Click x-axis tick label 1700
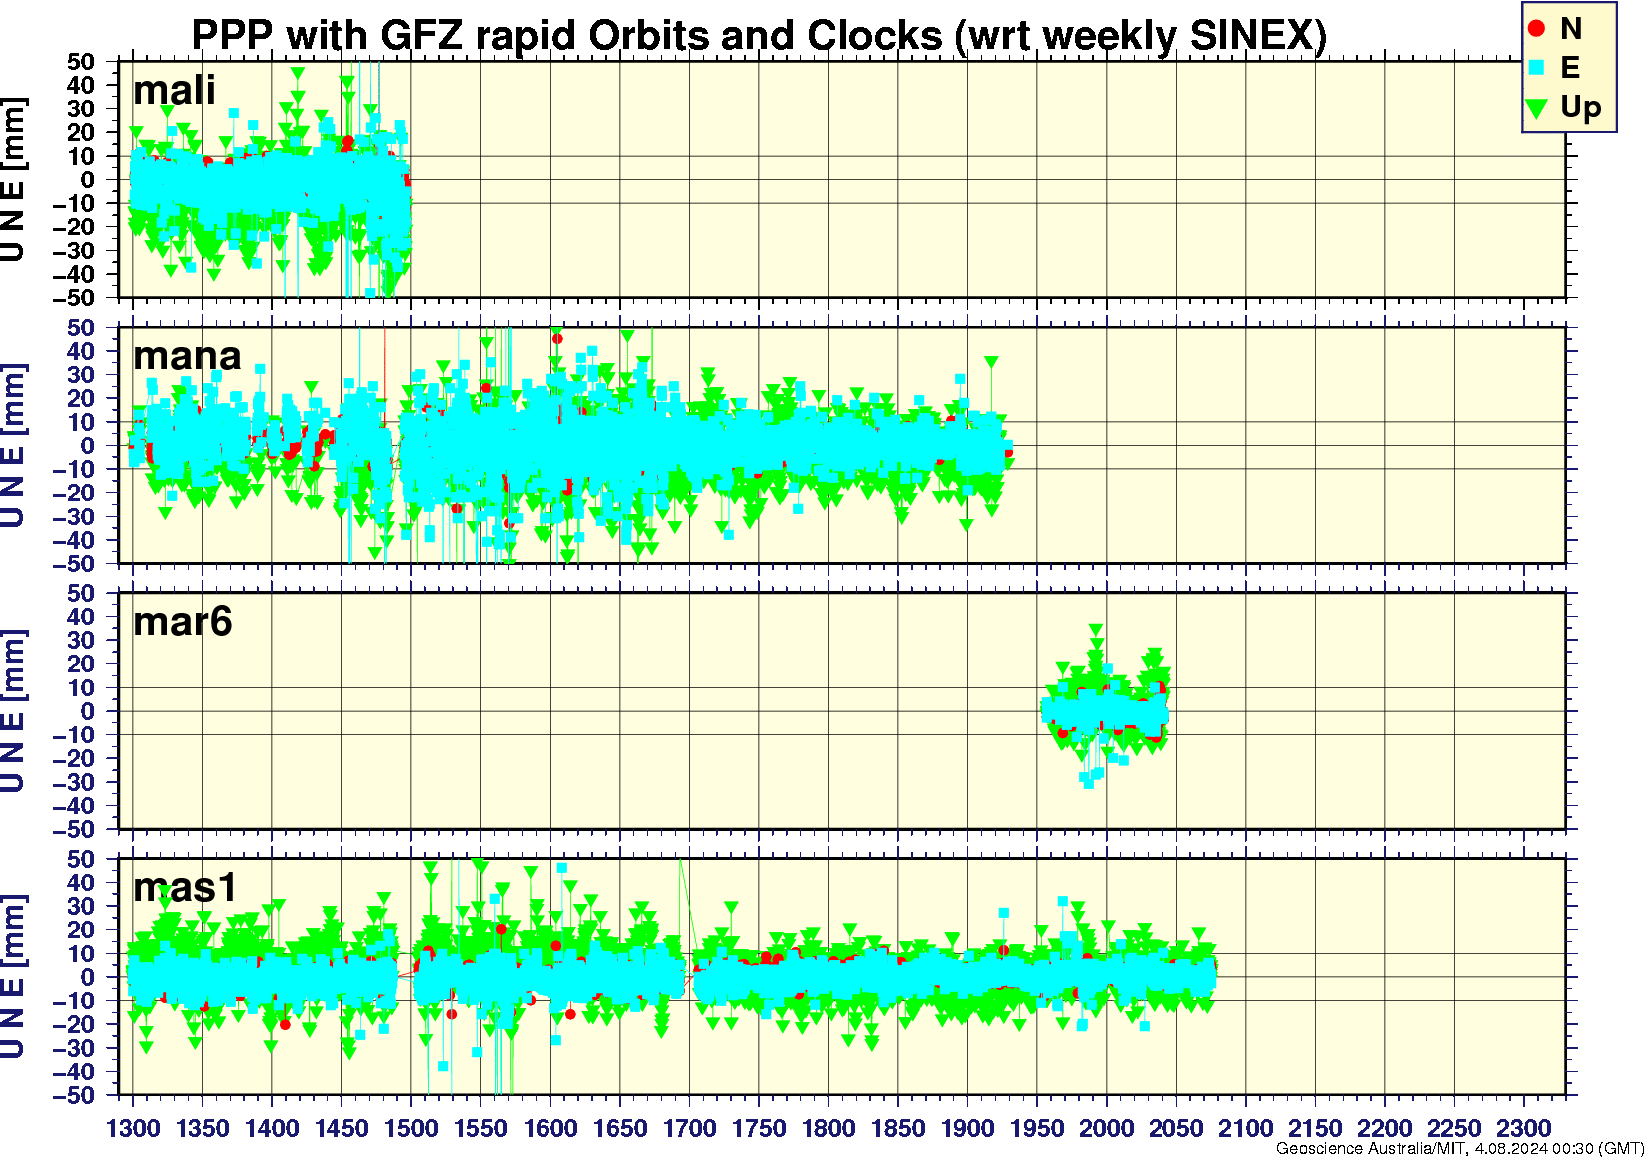Screen dimensions: 1644x1158 point(689,1128)
